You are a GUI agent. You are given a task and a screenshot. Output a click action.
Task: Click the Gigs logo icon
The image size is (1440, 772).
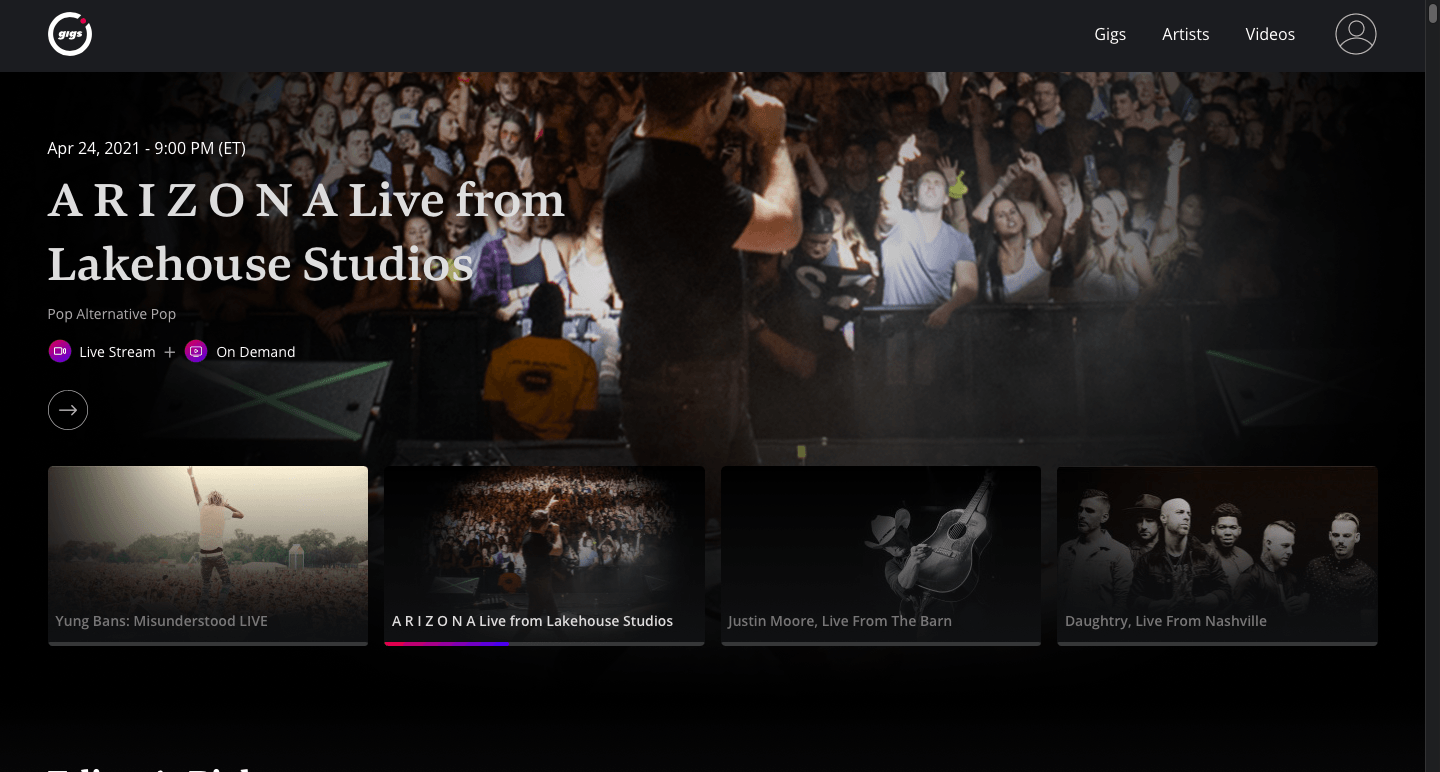click(x=70, y=35)
